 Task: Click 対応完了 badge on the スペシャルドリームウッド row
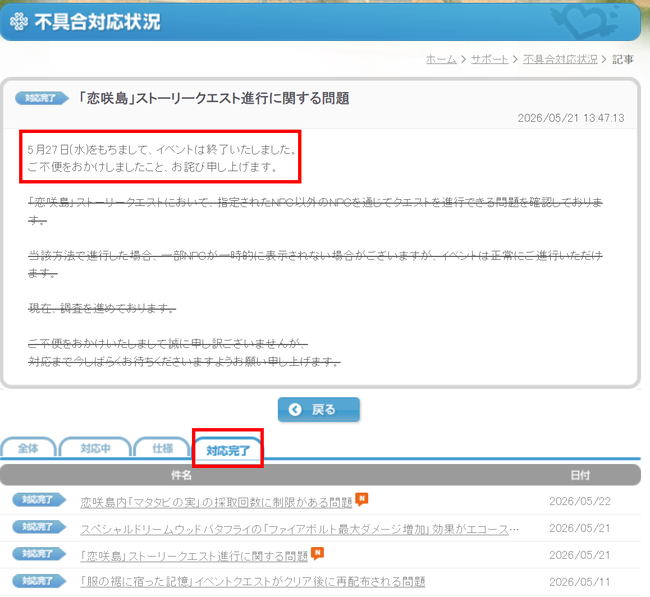(x=39, y=527)
